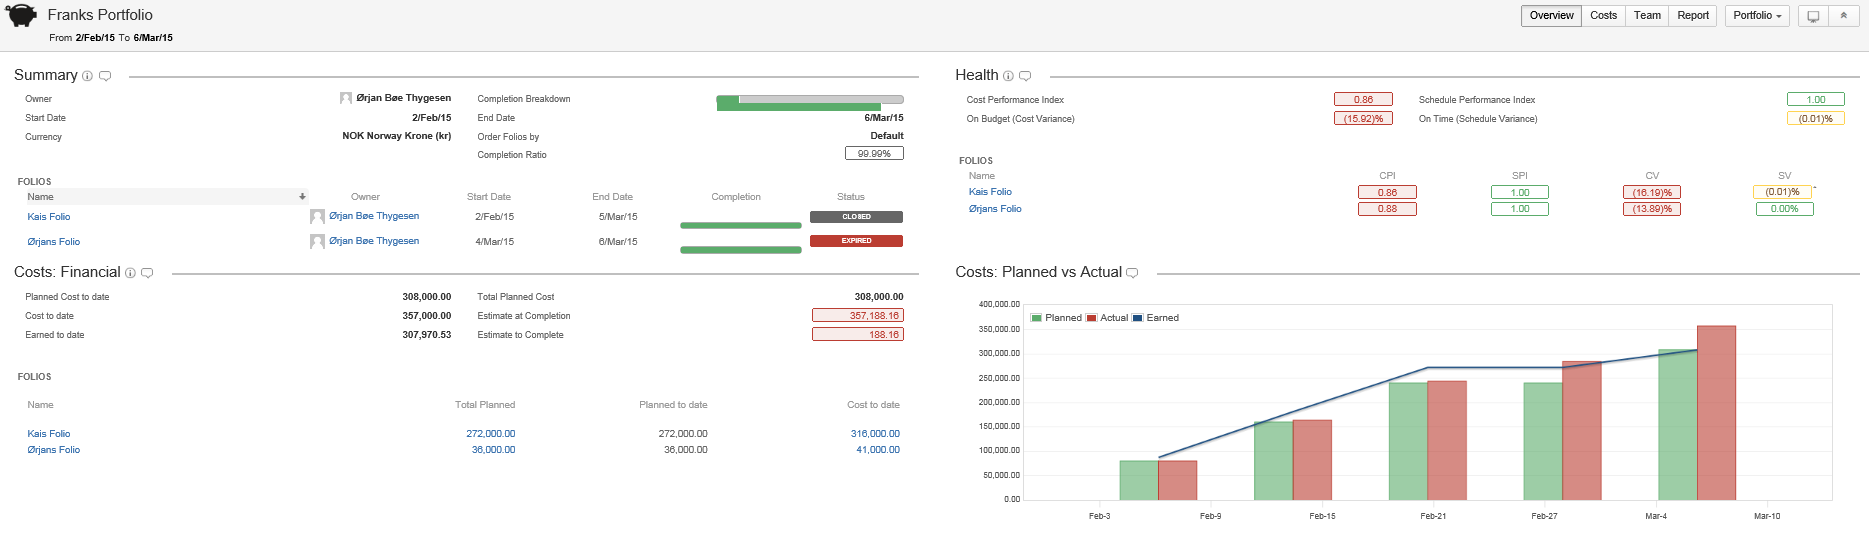The image size is (1869, 551).
Task: Open Kais Folio link in Costs folios
Action: pos(49,434)
